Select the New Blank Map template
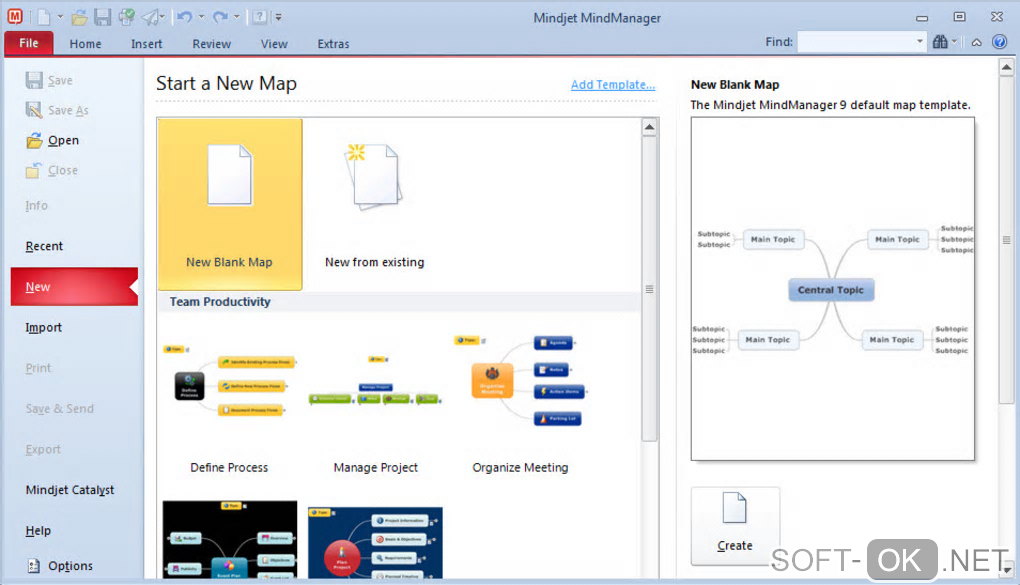Viewport: 1020px width, 585px height. [x=230, y=204]
